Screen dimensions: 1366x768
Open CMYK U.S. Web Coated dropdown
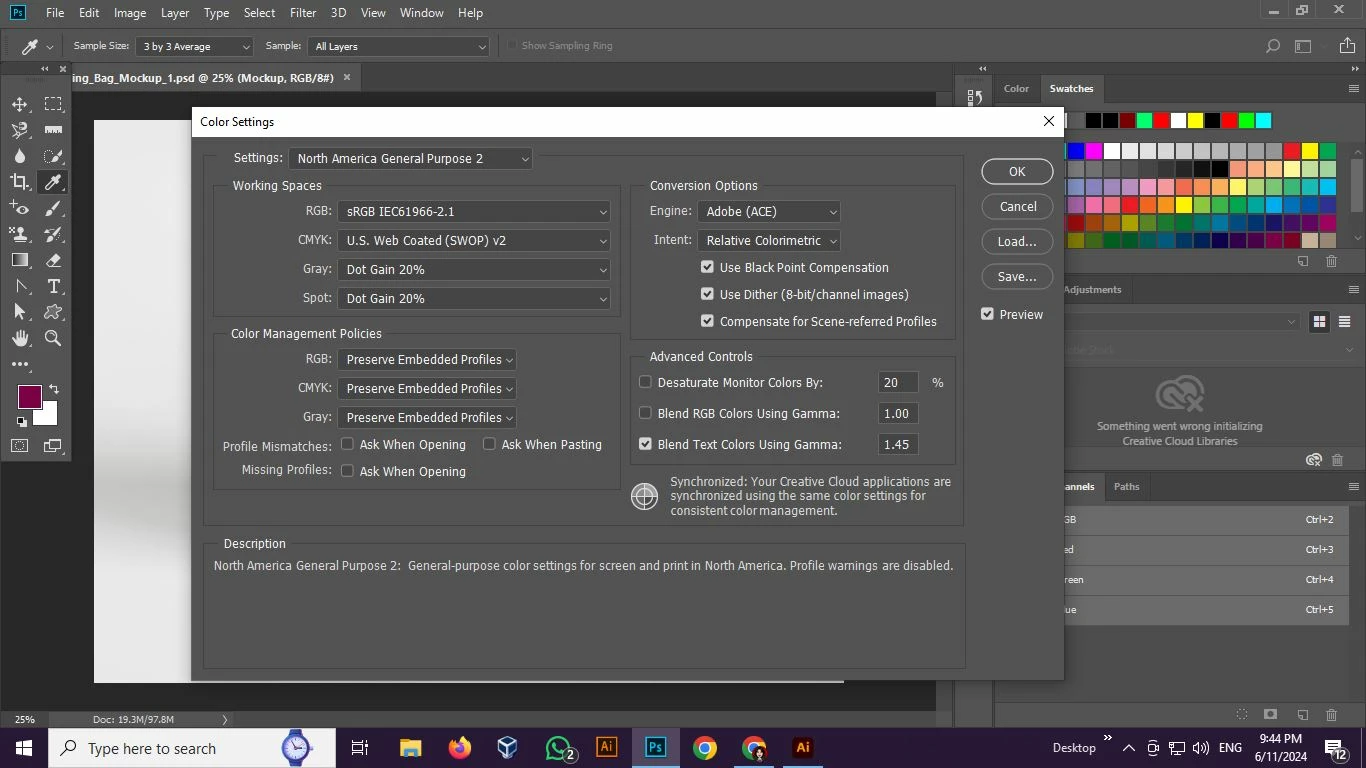474,241
